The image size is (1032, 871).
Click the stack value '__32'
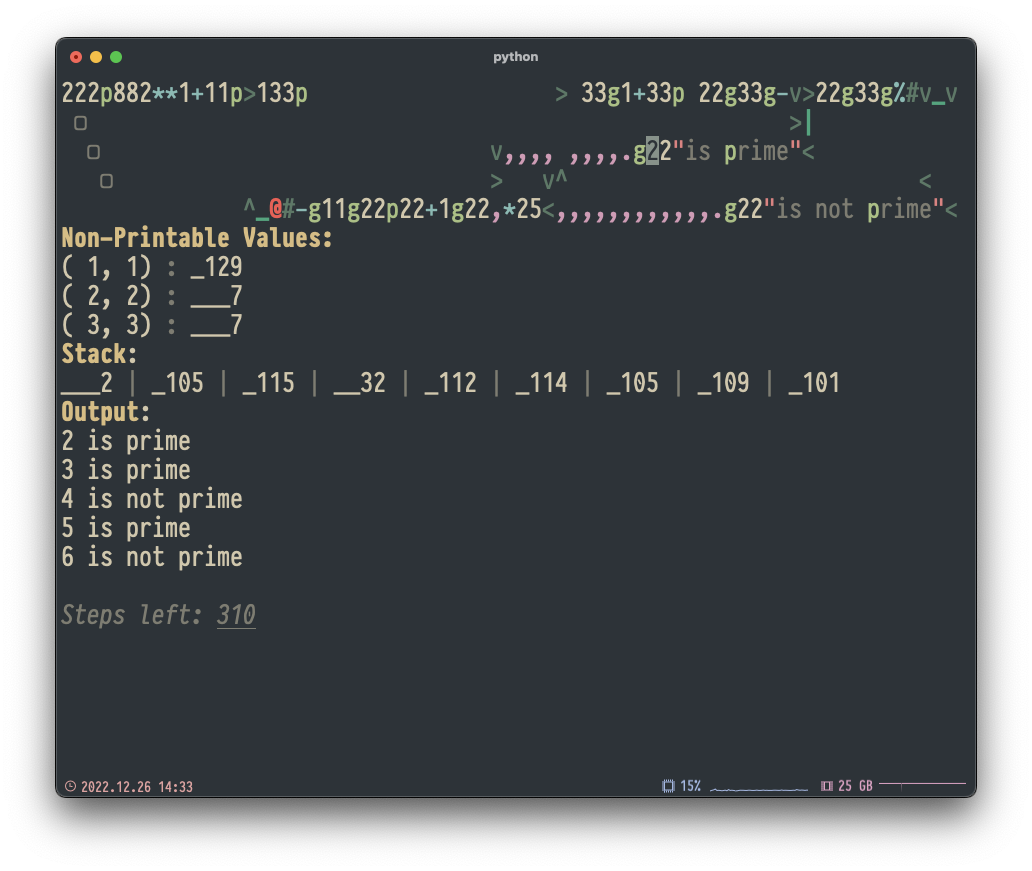tap(359, 383)
